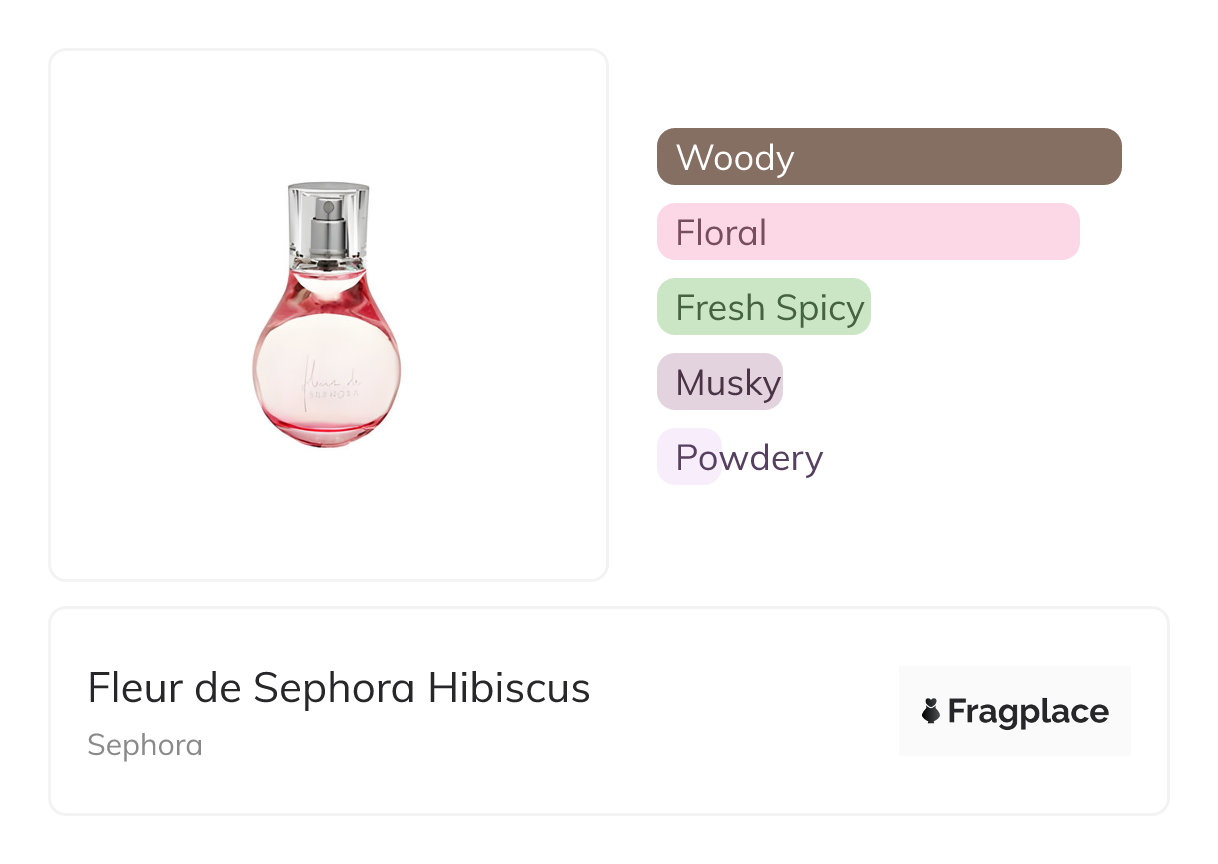Select the mauve Musky accord bar
1218x864 pixels.
(719, 382)
